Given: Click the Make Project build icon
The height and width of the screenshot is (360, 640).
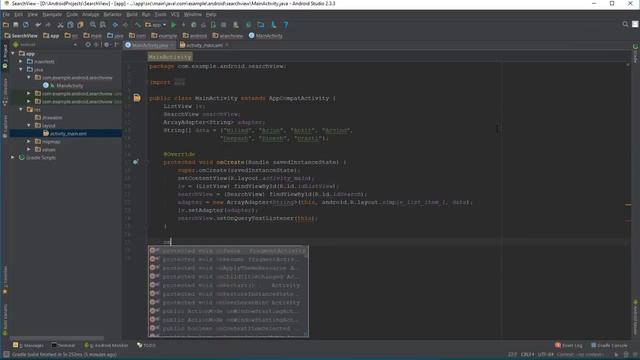Looking at the screenshot, I should (138, 25).
